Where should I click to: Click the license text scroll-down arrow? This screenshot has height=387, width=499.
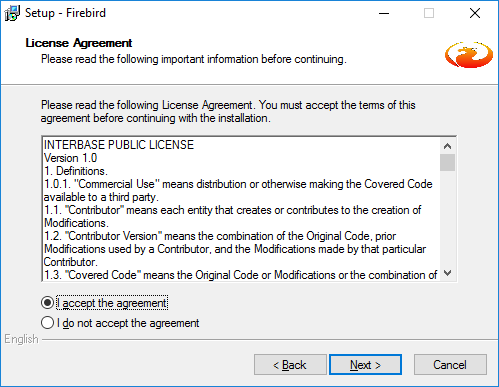[448, 273]
